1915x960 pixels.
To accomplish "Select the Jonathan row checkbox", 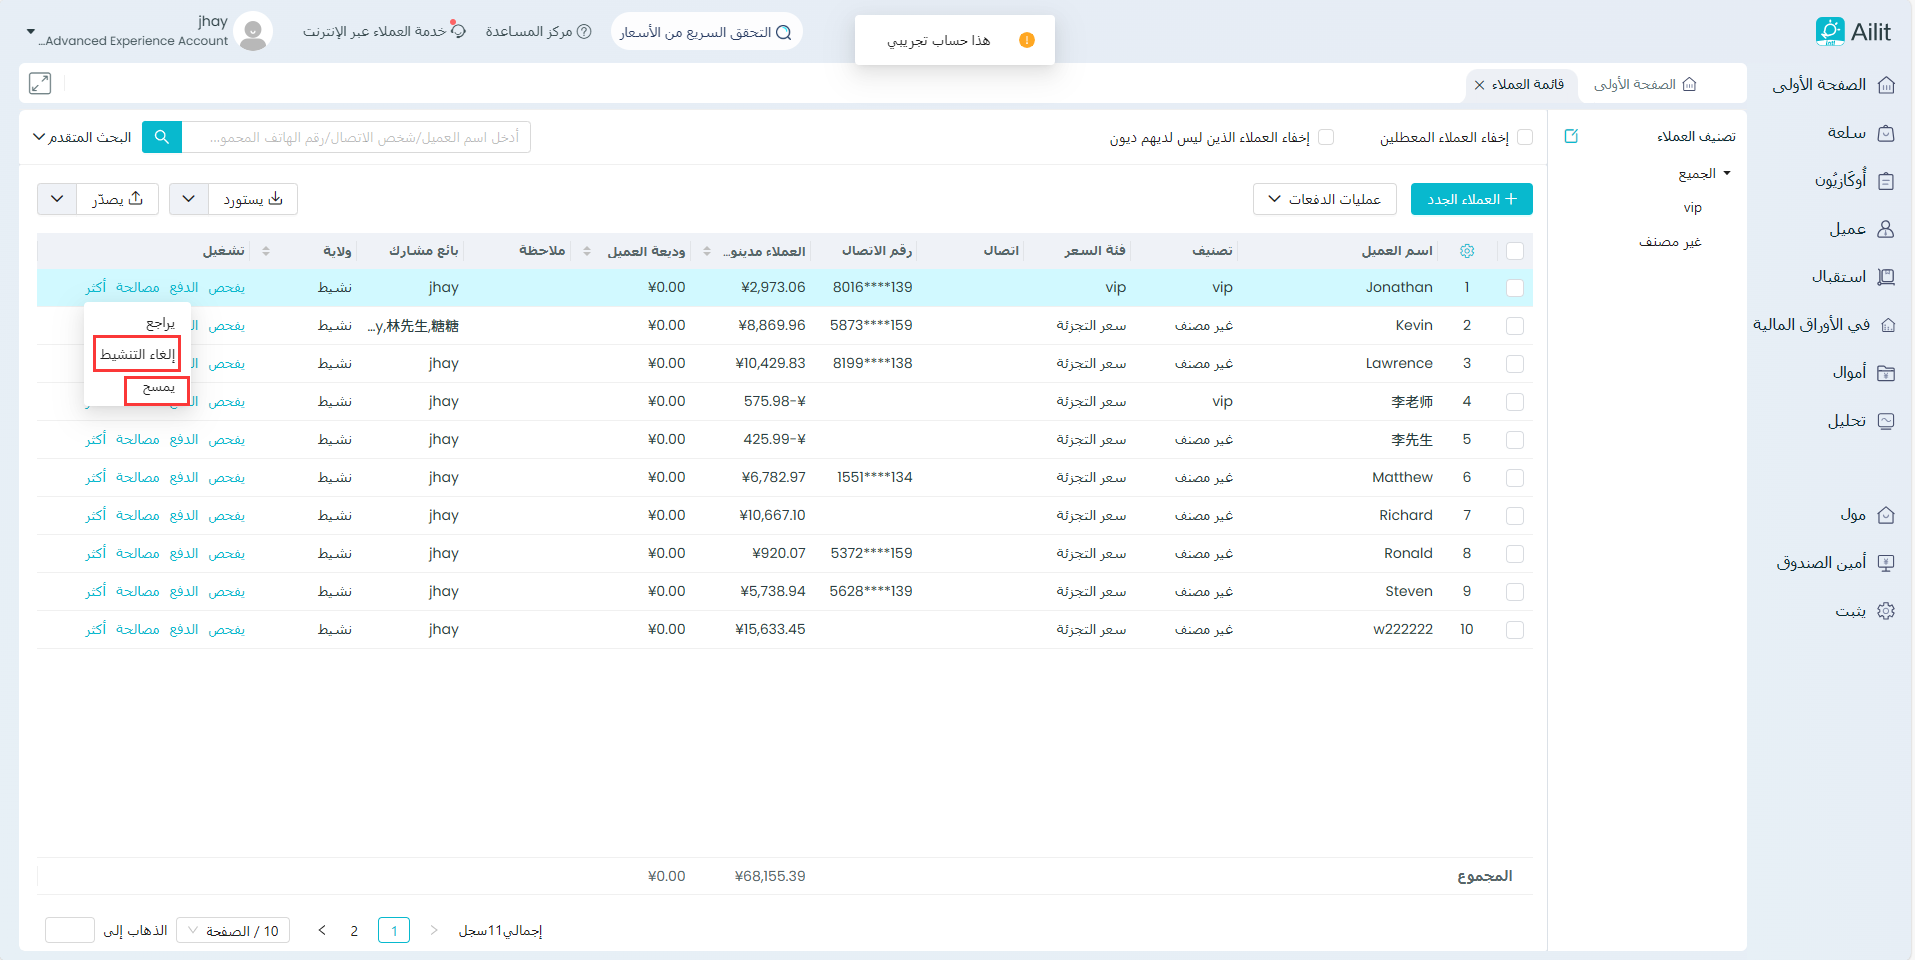I will [x=1515, y=288].
